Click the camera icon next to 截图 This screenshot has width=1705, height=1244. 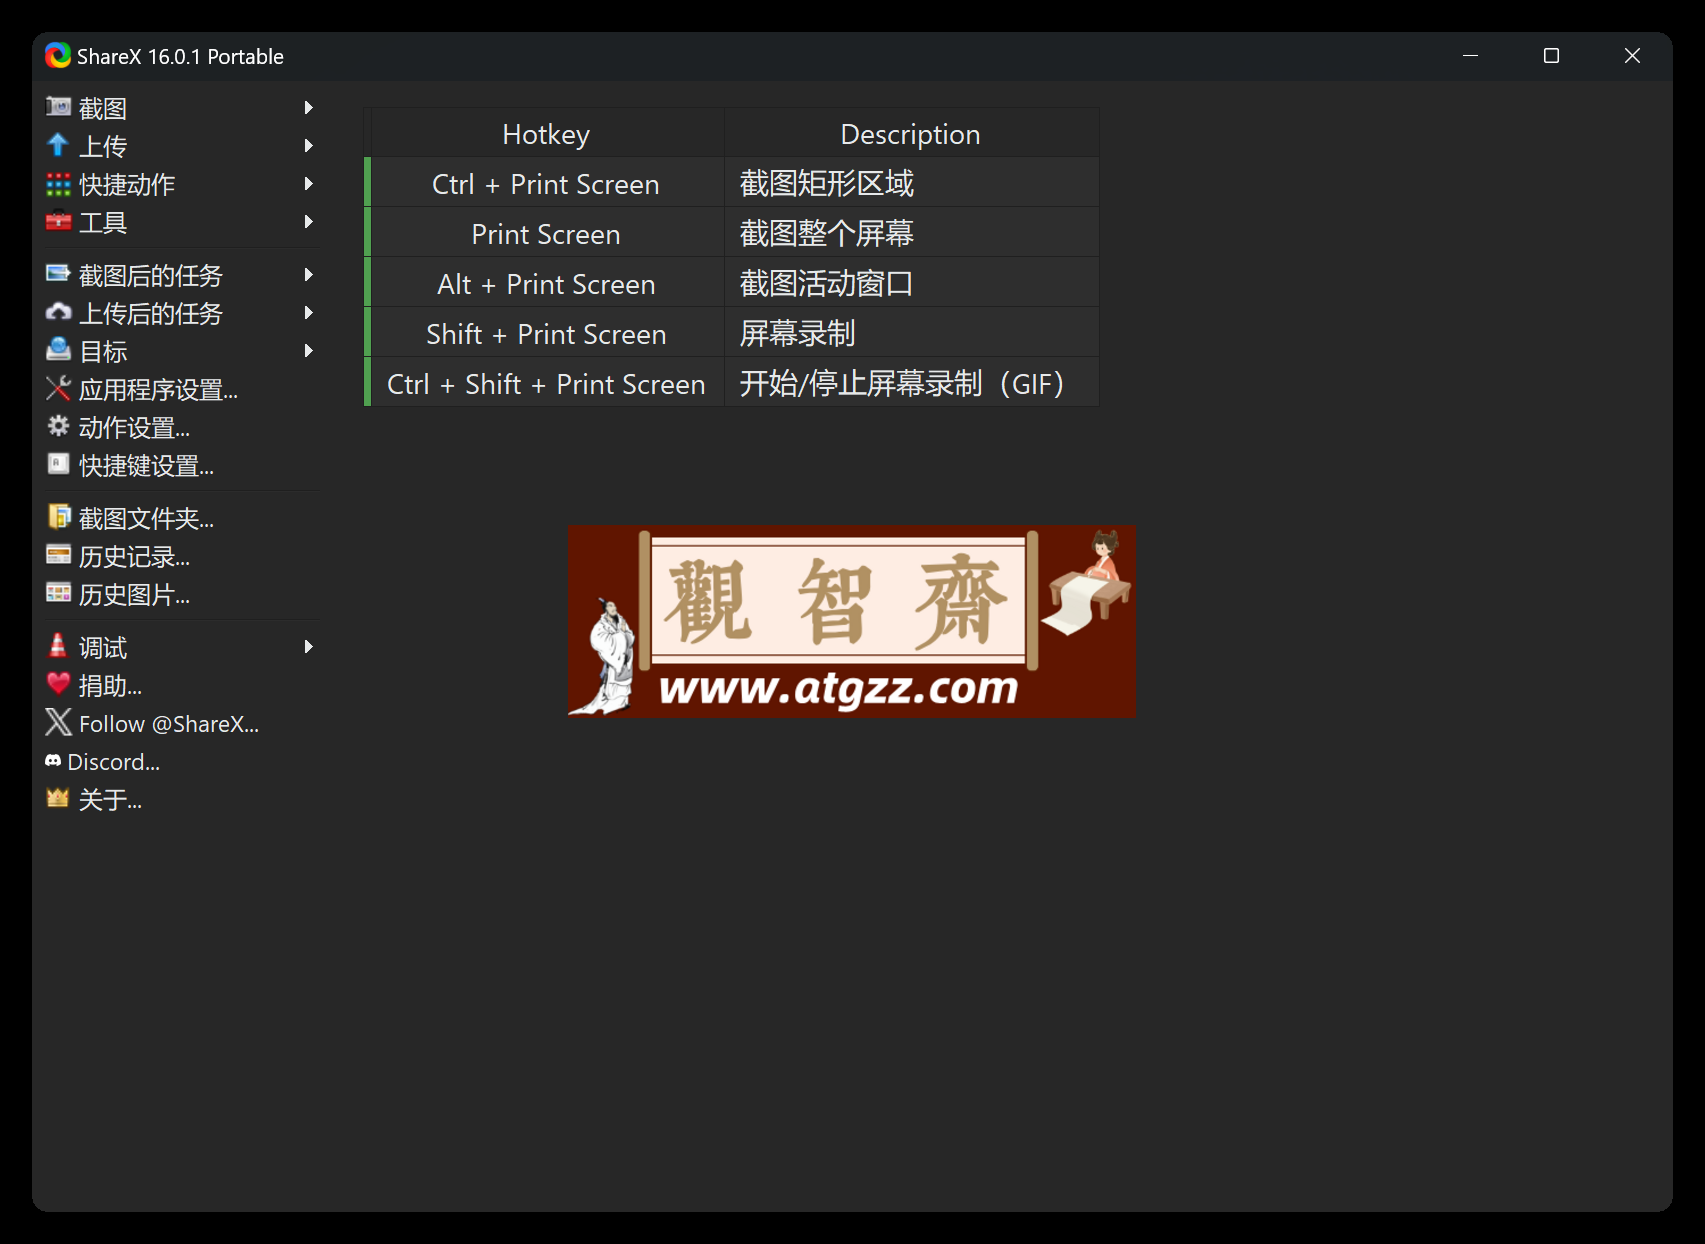(58, 107)
